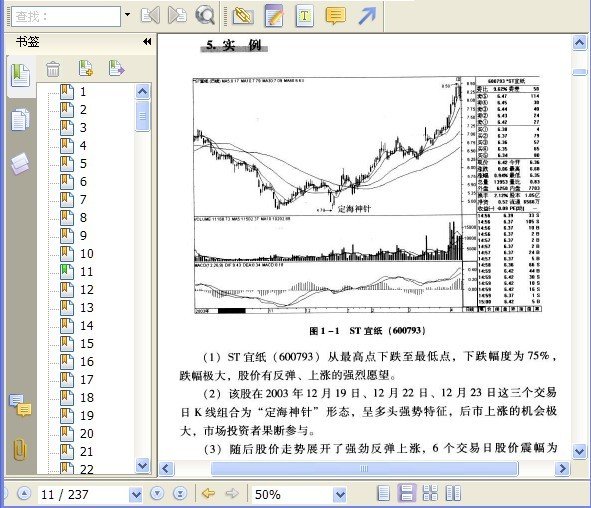Screen dimensions: 591x508
Task: Open the zoom level dropdown arrow
Action: pos(340,494)
